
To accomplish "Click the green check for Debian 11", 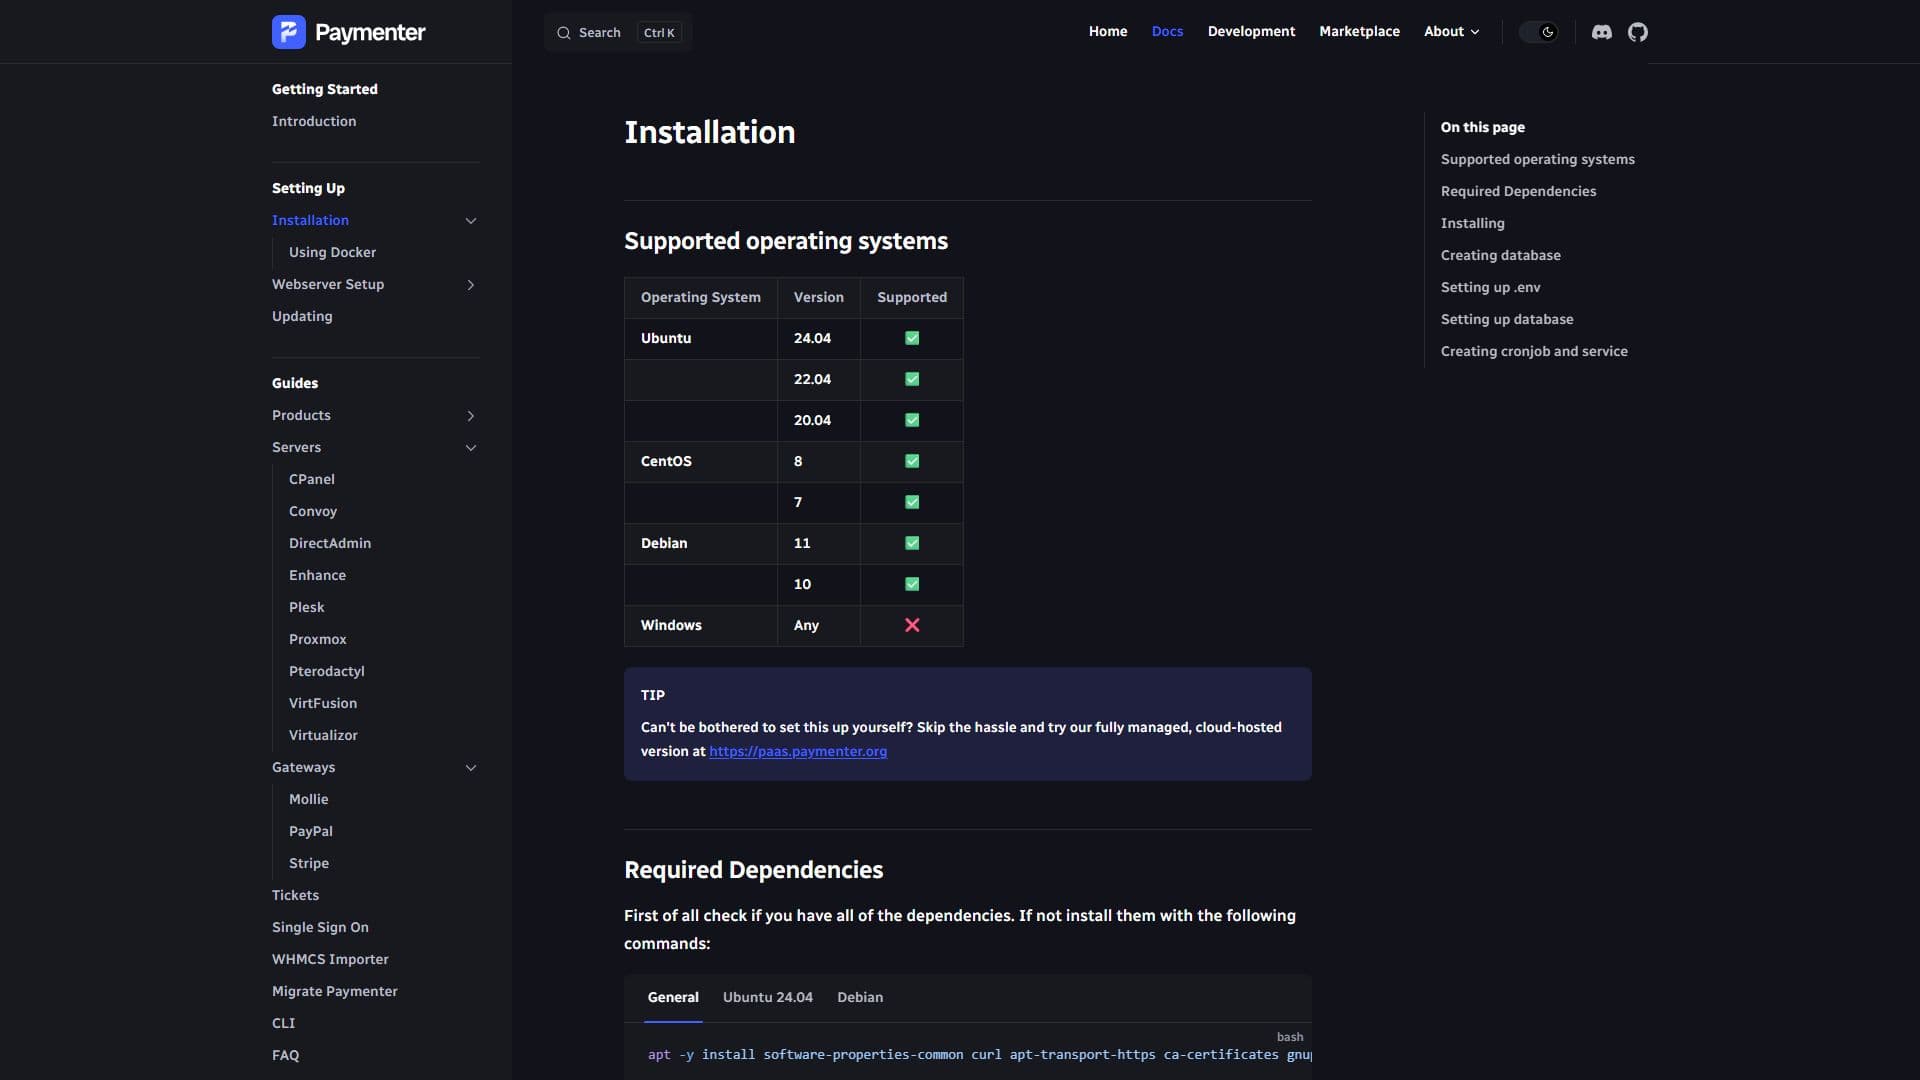I will [x=912, y=544].
